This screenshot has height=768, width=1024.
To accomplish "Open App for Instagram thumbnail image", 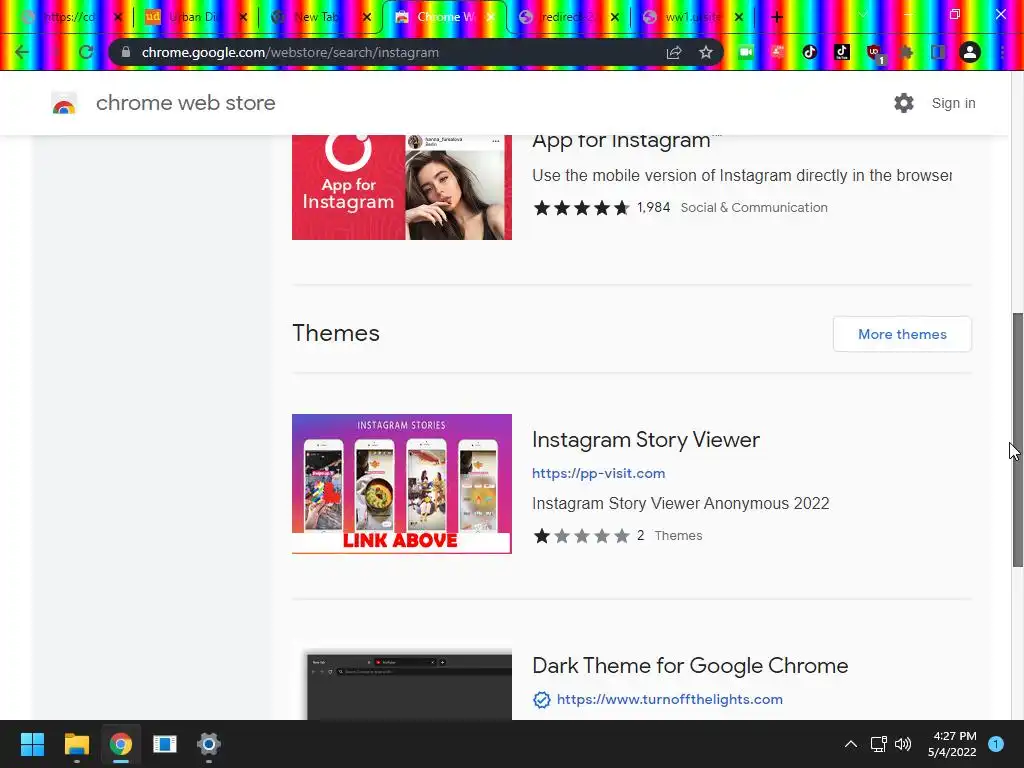I will (x=402, y=187).
